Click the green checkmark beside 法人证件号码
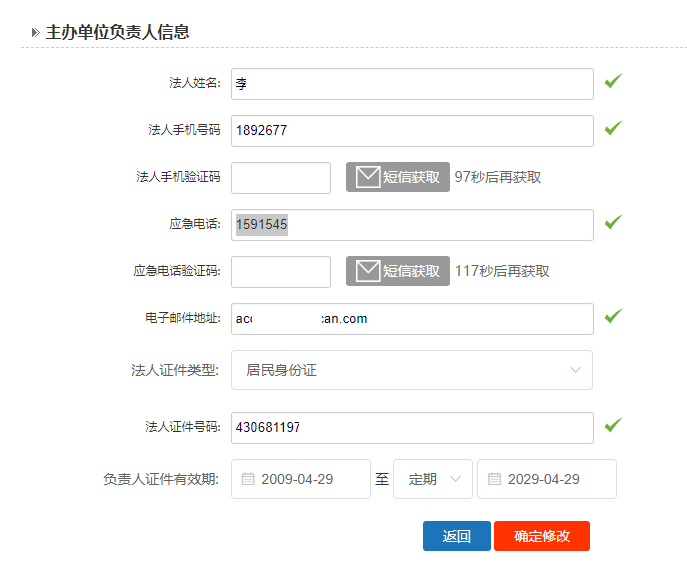 (x=613, y=425)
